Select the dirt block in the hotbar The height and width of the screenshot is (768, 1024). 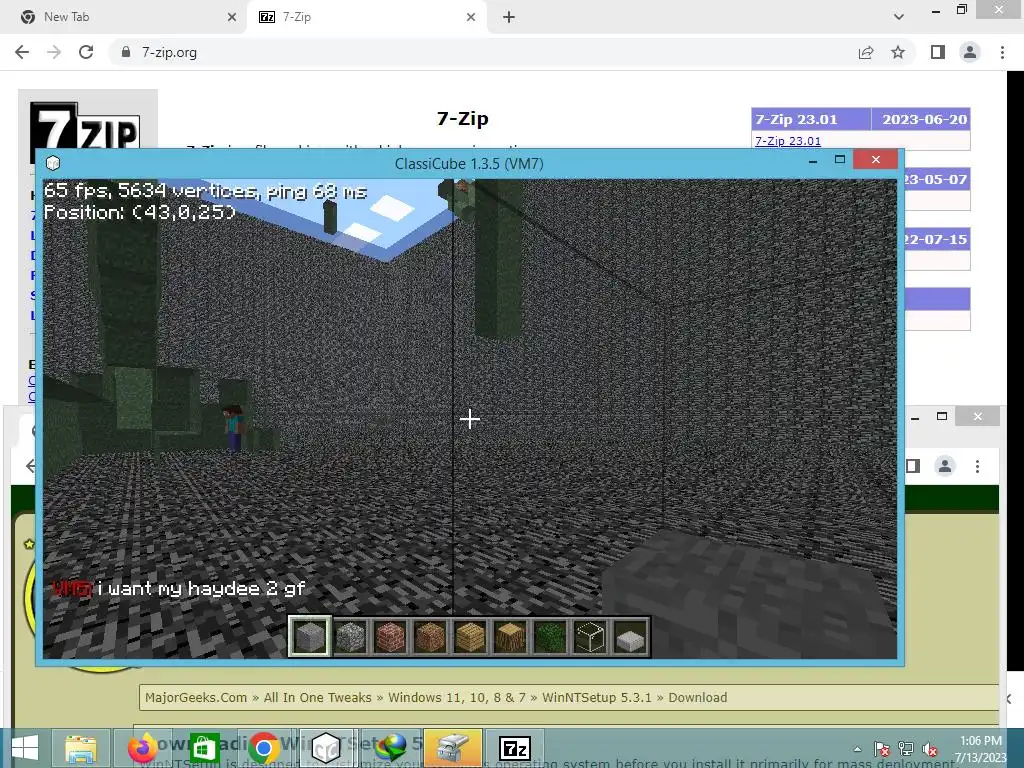pos(430,637)
